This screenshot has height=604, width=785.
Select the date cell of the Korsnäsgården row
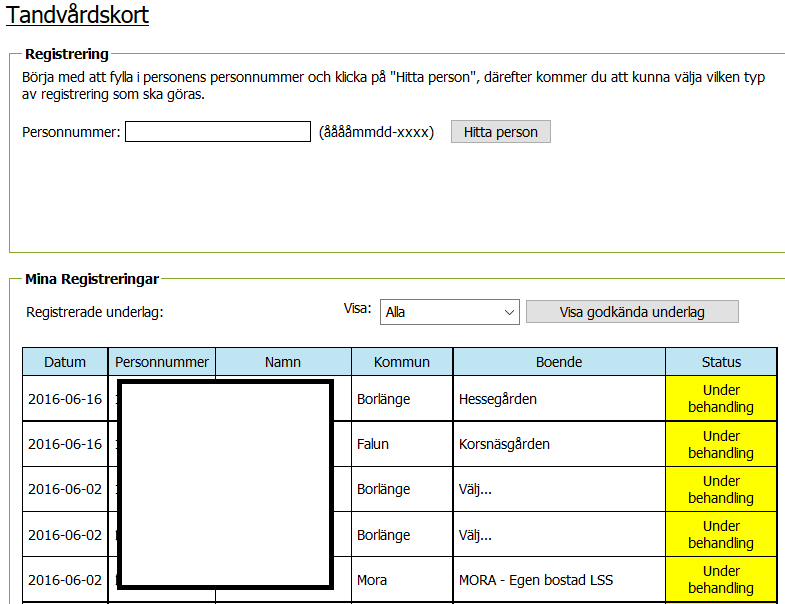65,444
